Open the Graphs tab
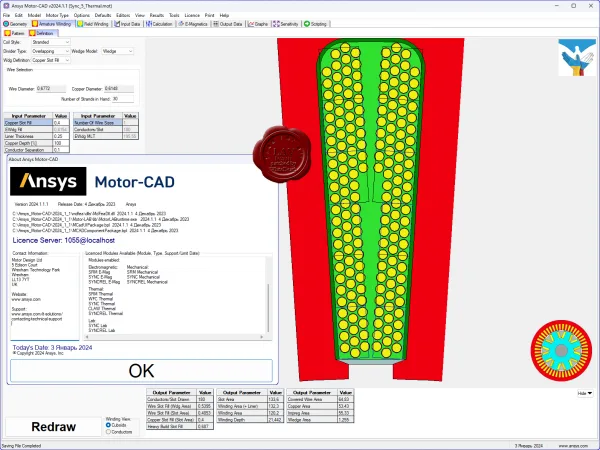This screenshot has width=600, height=450. point(258,24)
